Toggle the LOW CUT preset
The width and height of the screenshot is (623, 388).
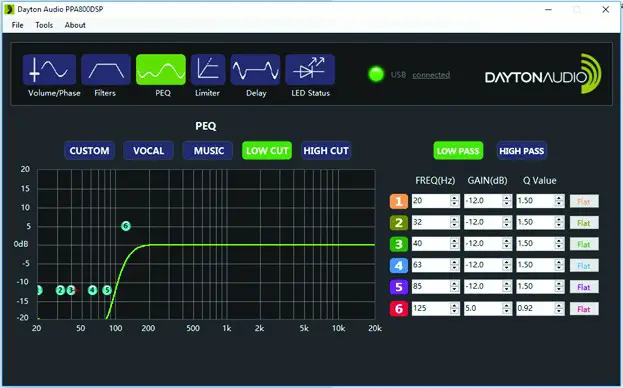pos(267,151)
